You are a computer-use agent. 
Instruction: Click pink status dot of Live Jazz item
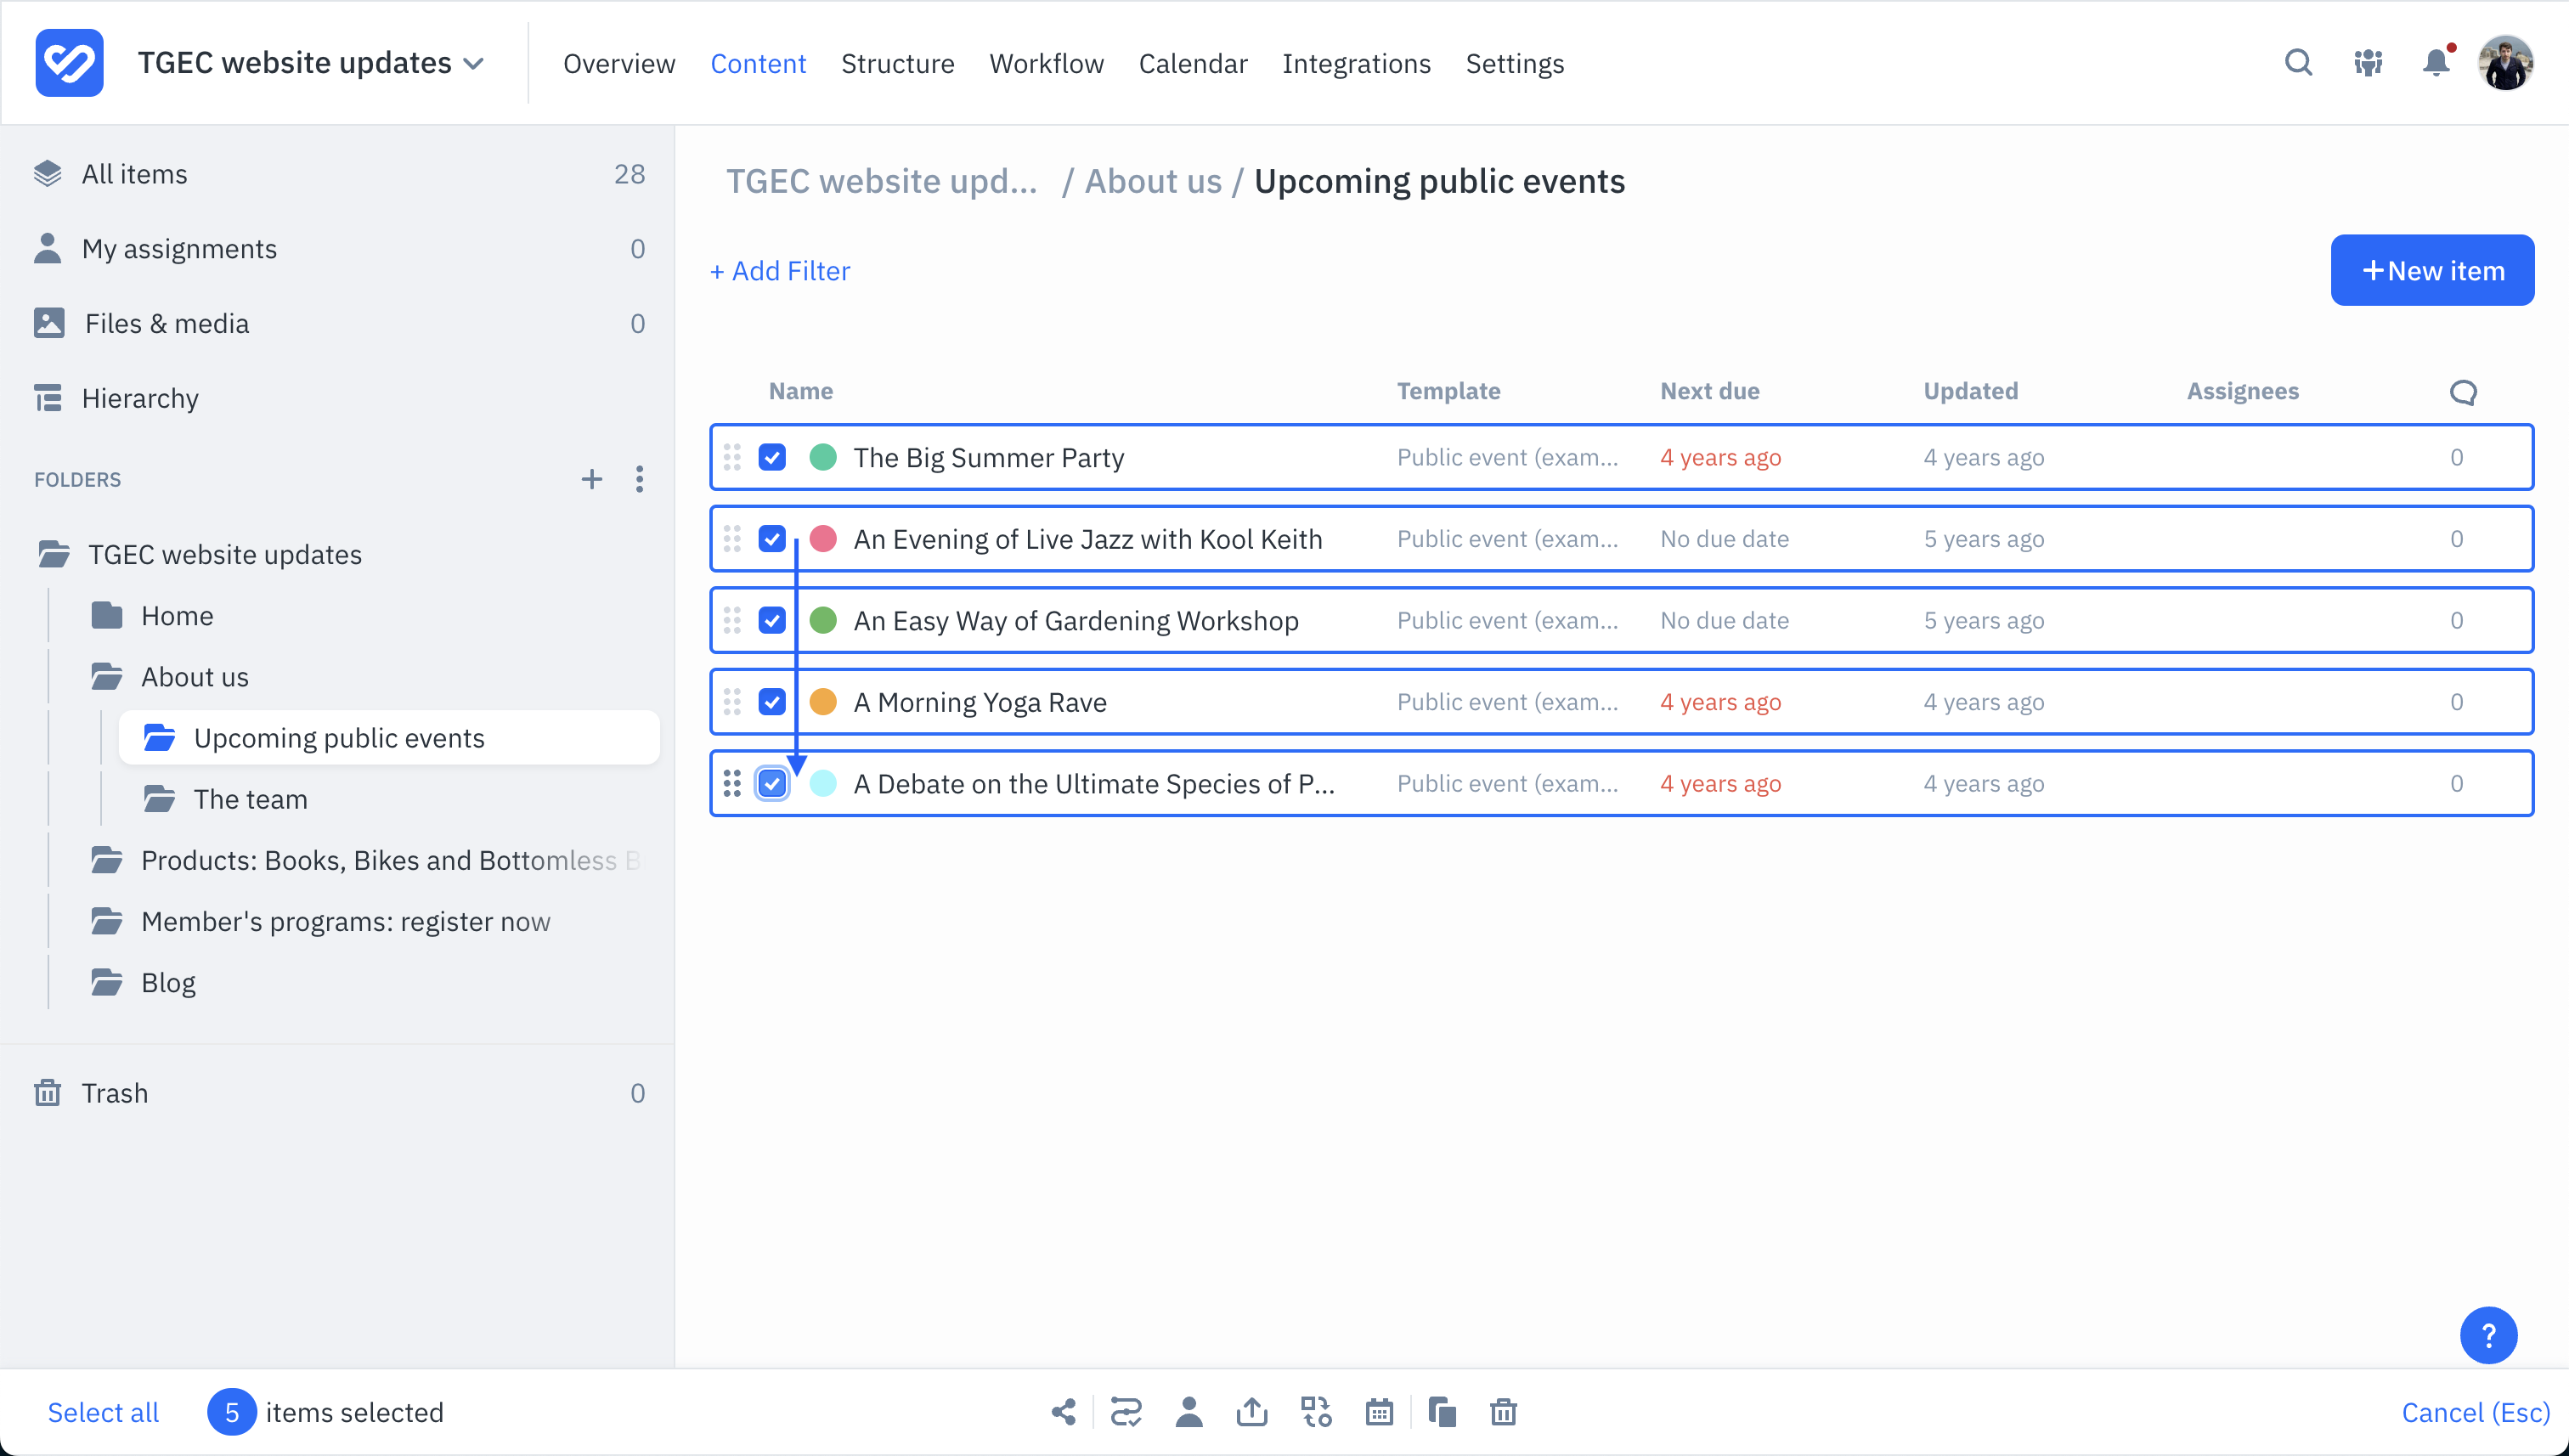pyautogui.click(x=822, y=539)
